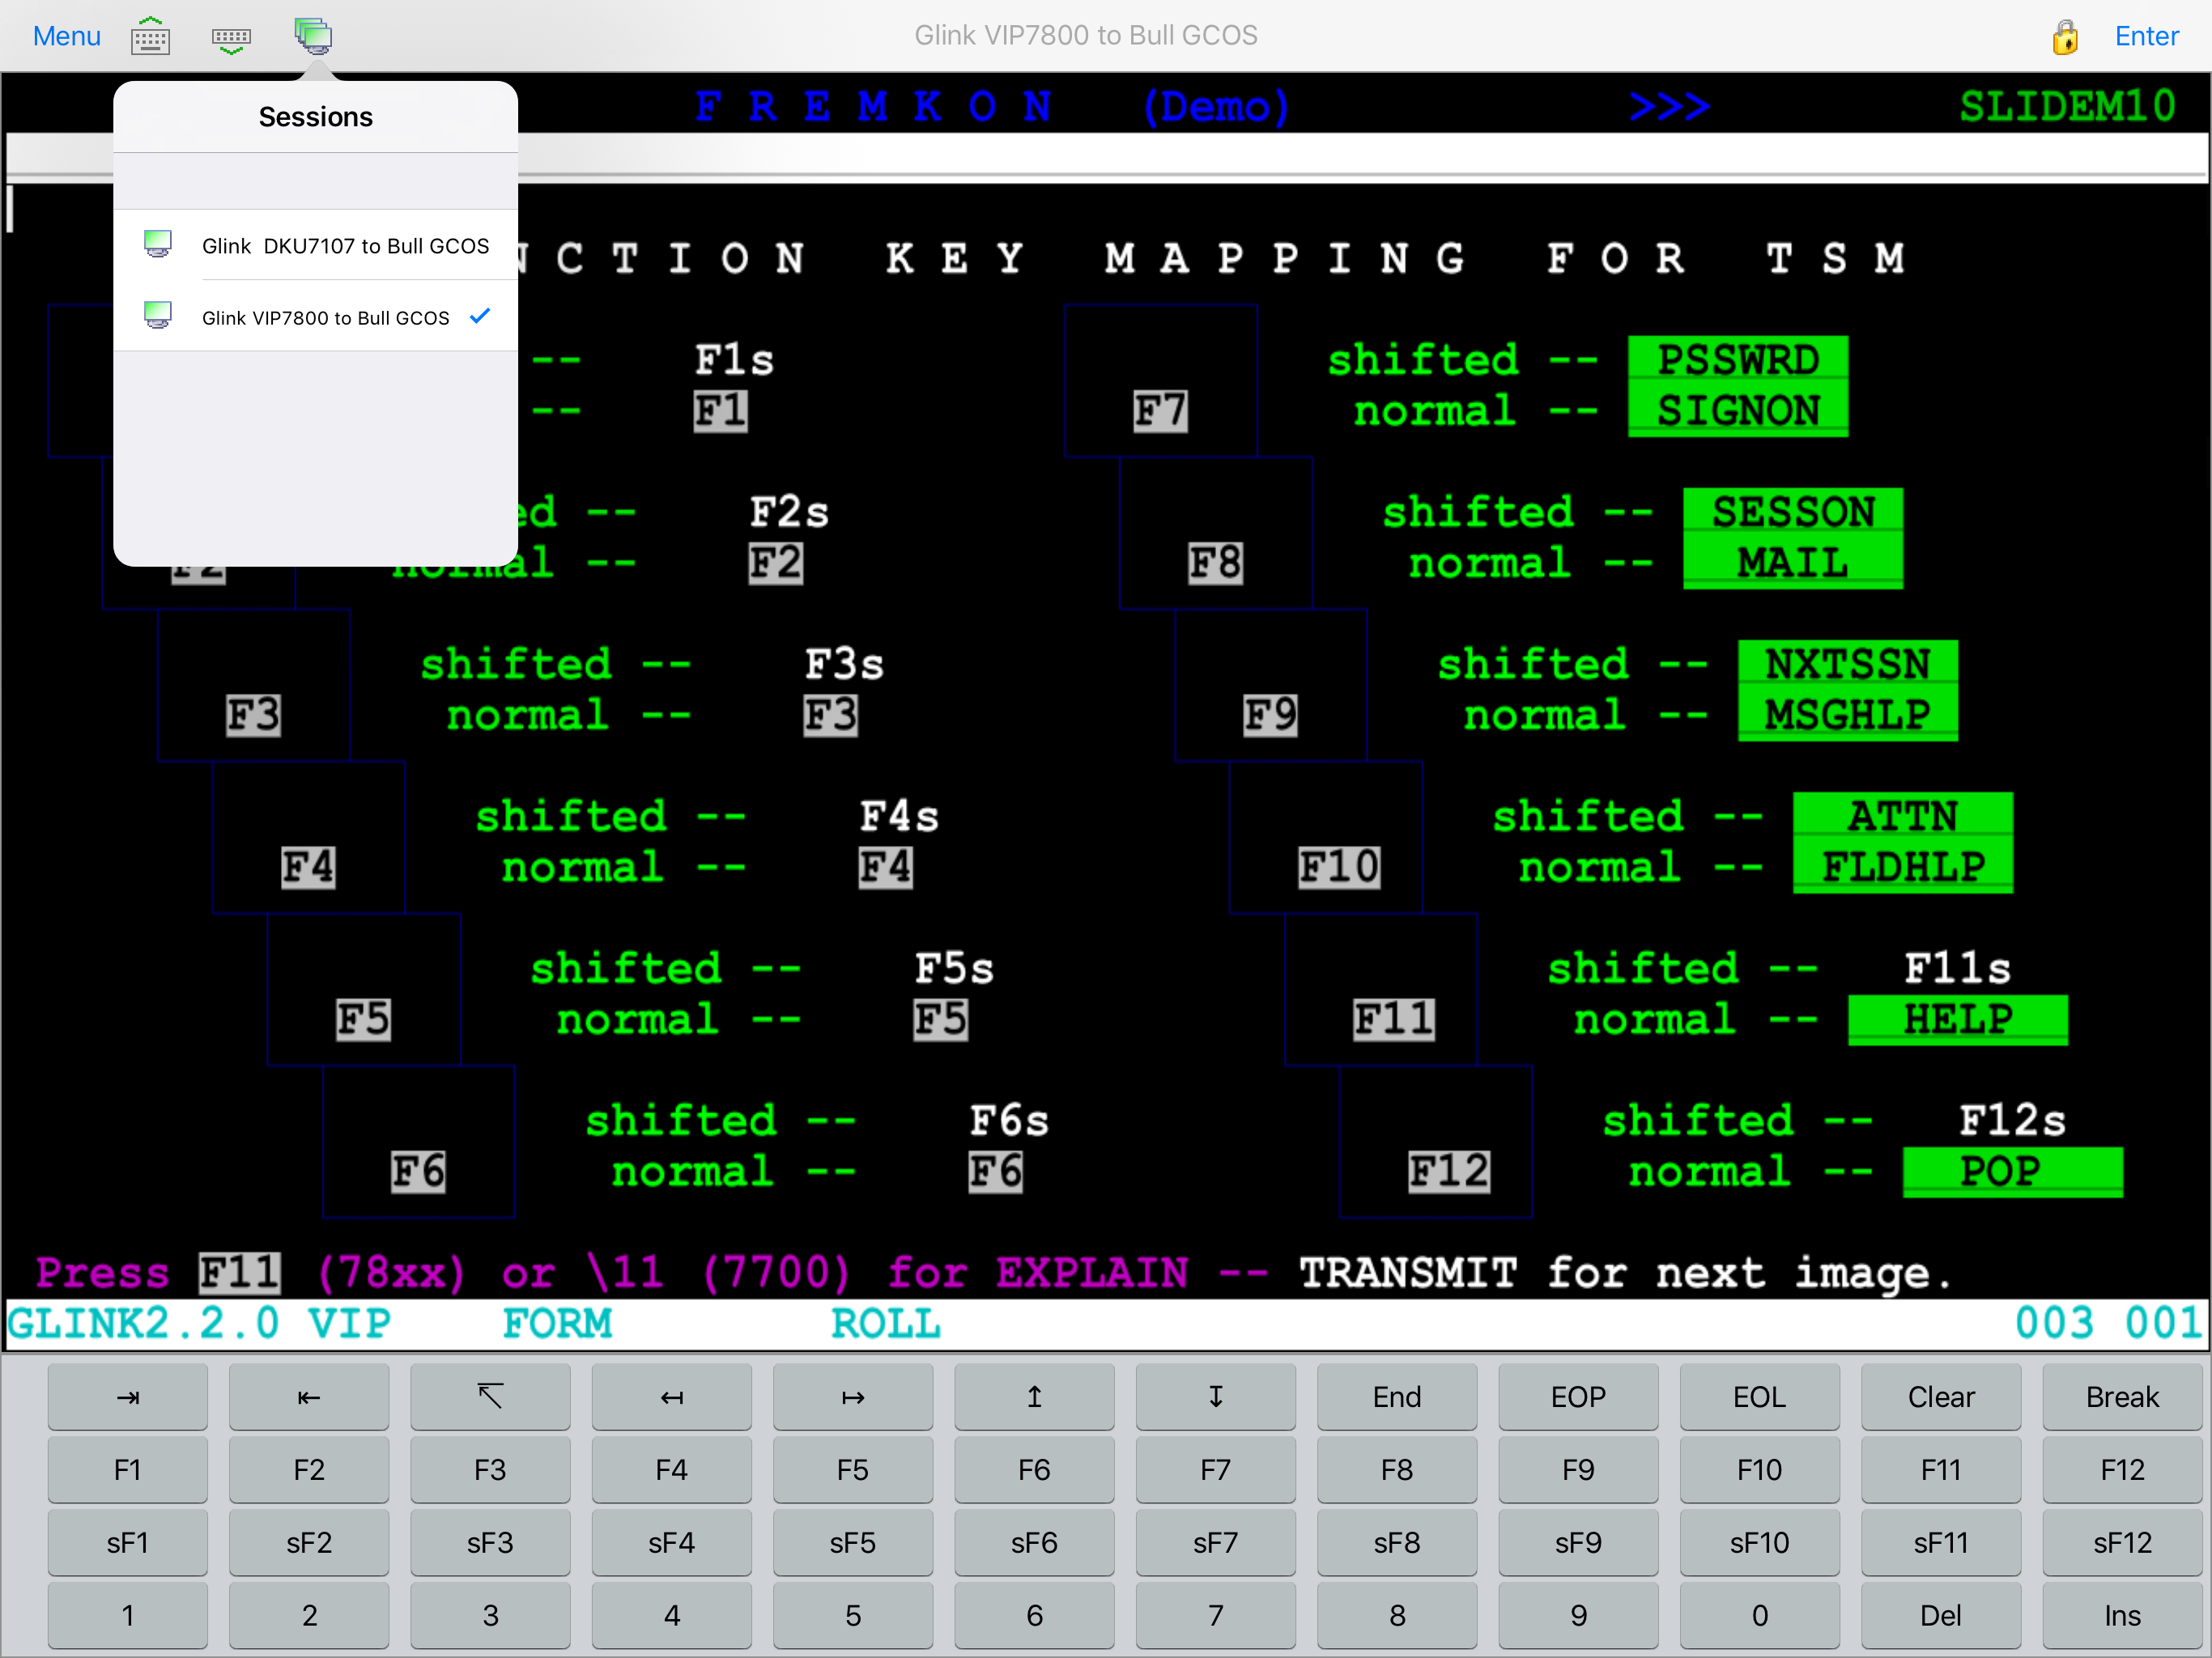Tap the EOL end-of-line key
Viewport: 2212px width, 1658px height.
[x=1759, y=1397]
